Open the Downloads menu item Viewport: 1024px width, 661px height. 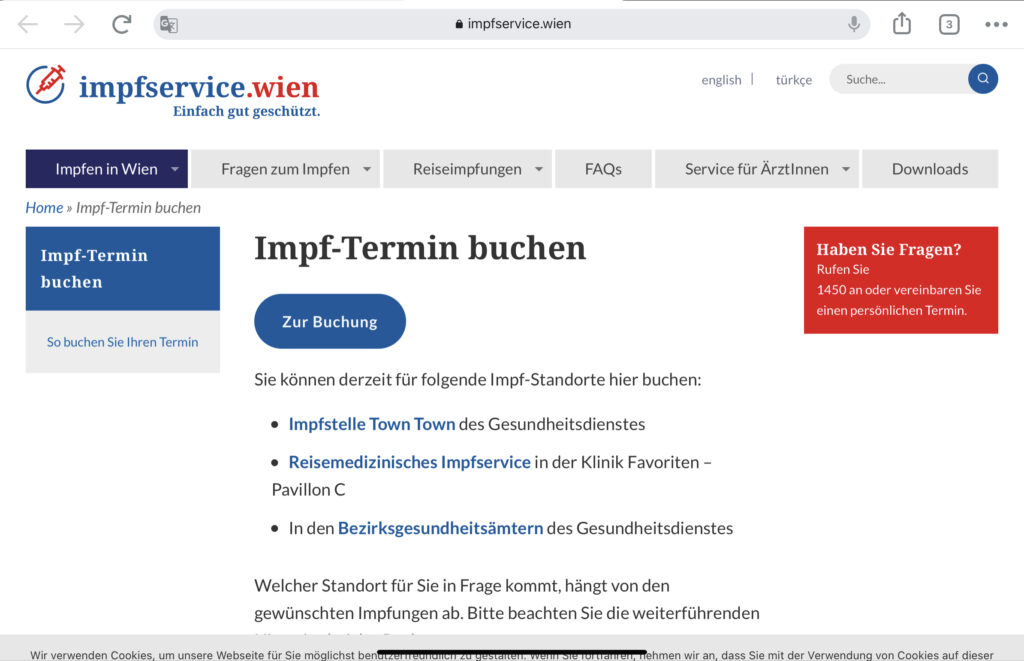click(930, 169)
